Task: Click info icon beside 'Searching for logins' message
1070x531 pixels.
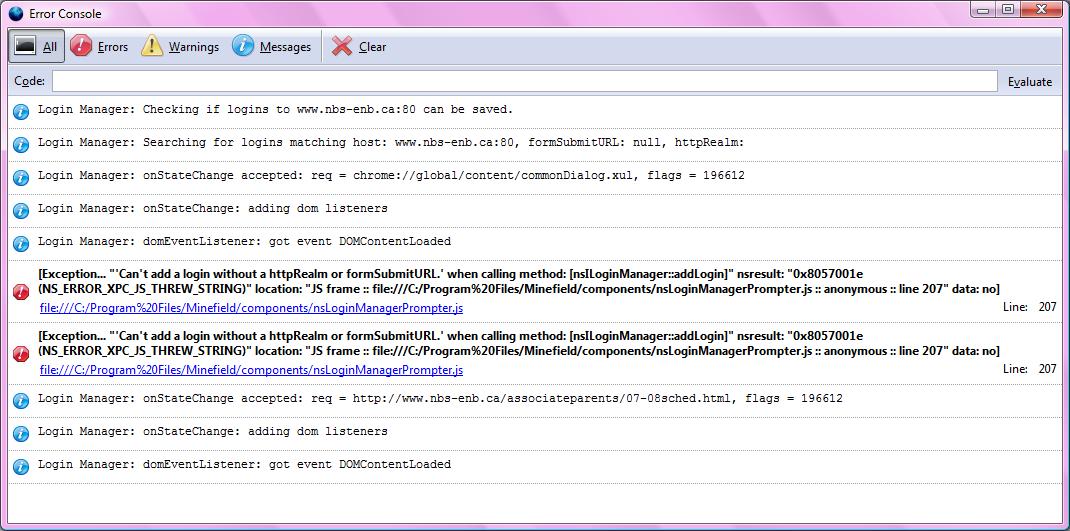Action: (x=21, y=144)
